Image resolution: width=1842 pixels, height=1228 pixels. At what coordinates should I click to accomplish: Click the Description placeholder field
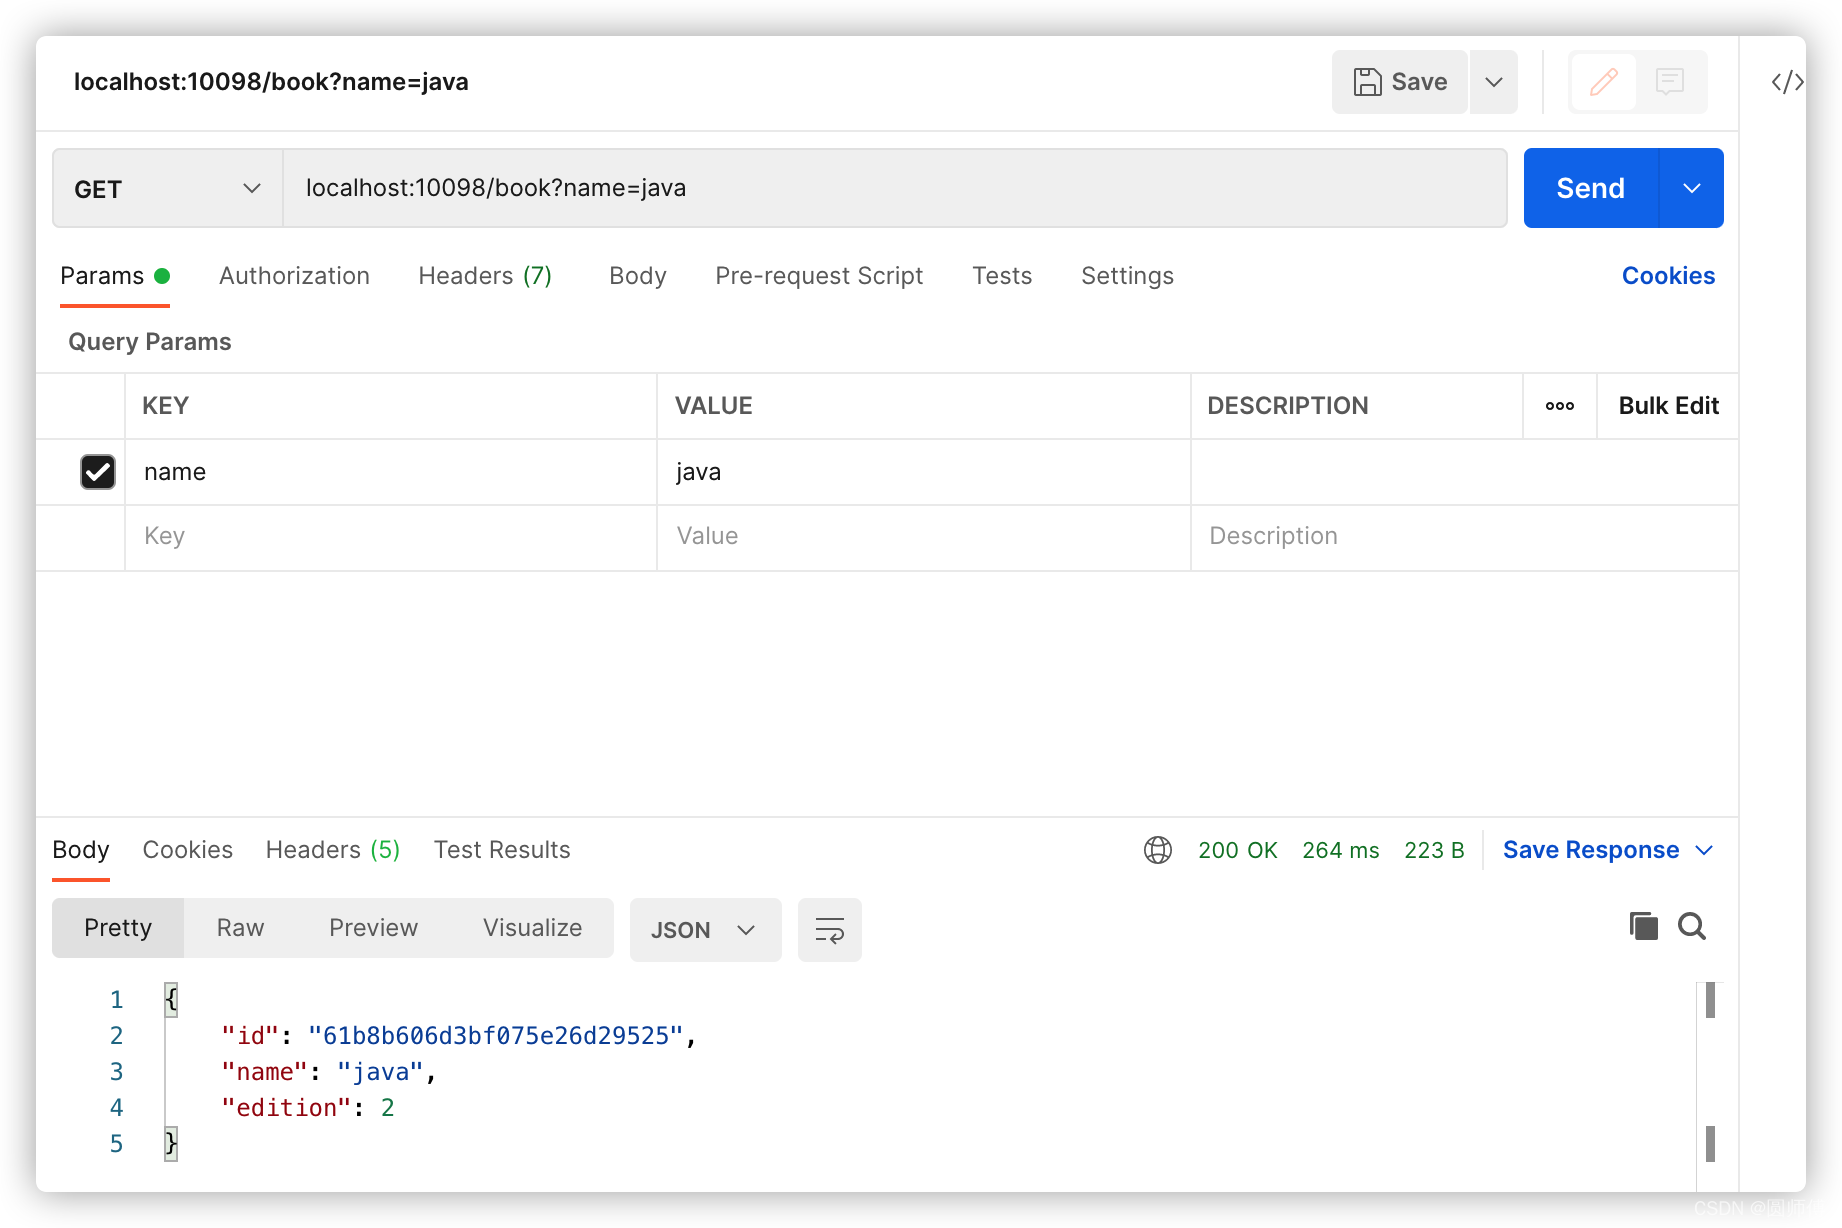pyautogui.click(x=1464, y=537)
